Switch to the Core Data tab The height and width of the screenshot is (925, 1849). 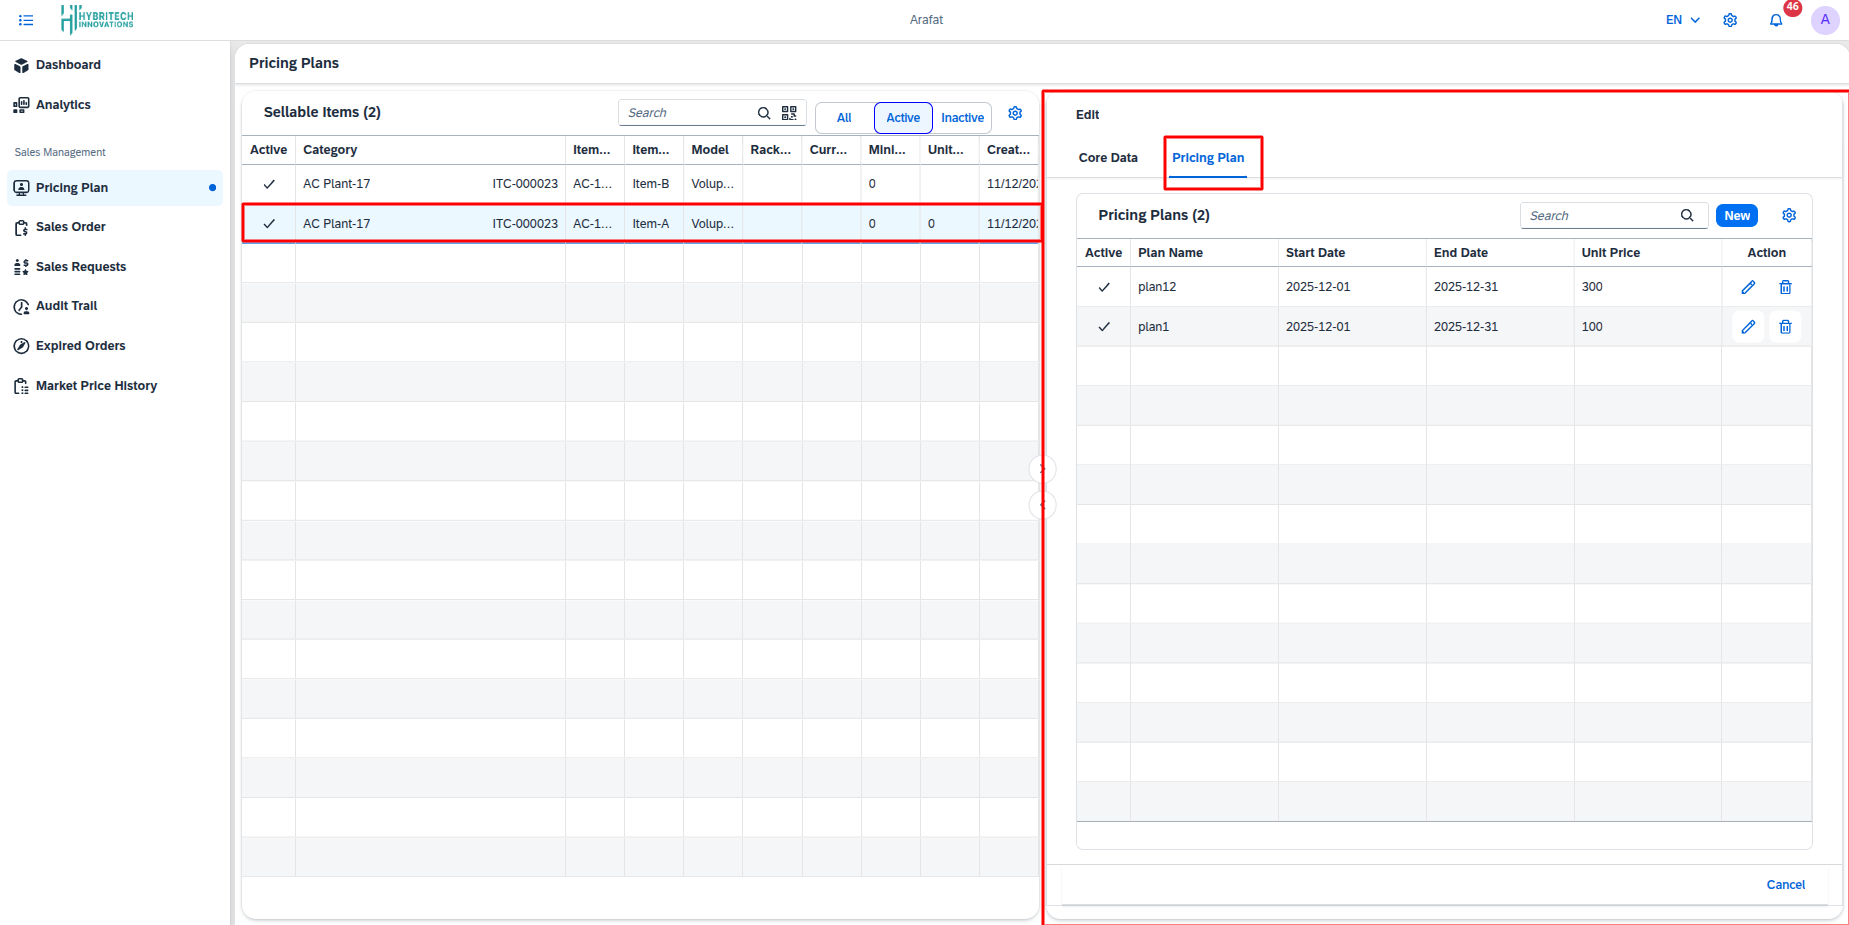(x=1107, y=157)
